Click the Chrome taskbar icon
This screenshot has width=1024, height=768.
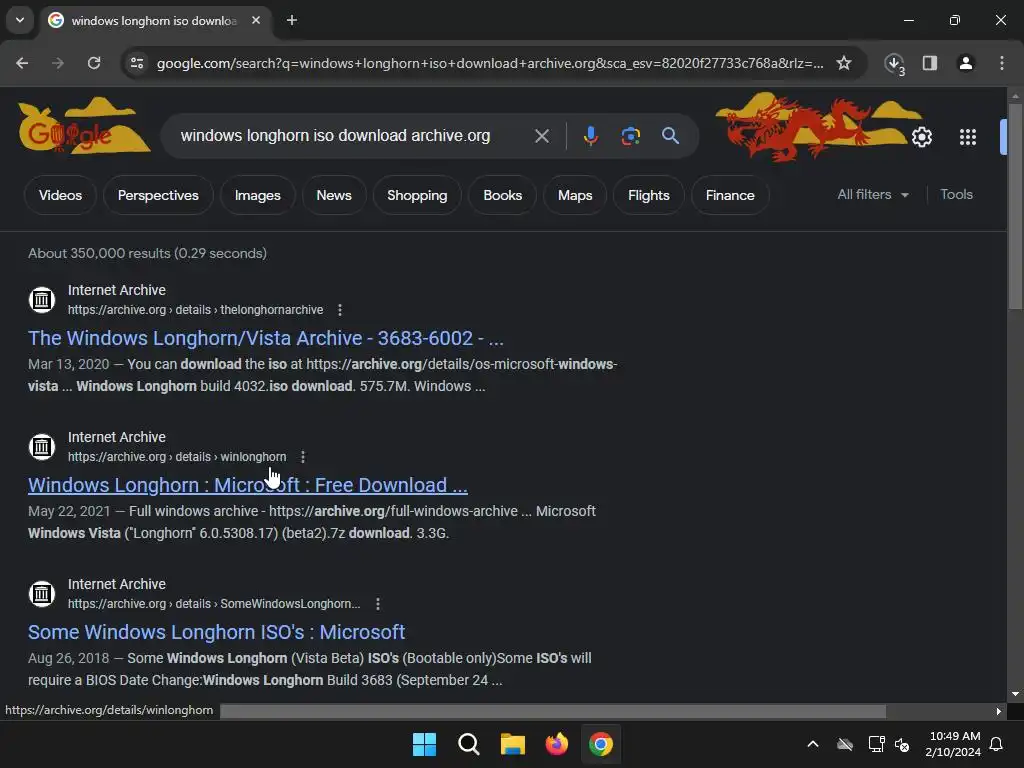601,744
